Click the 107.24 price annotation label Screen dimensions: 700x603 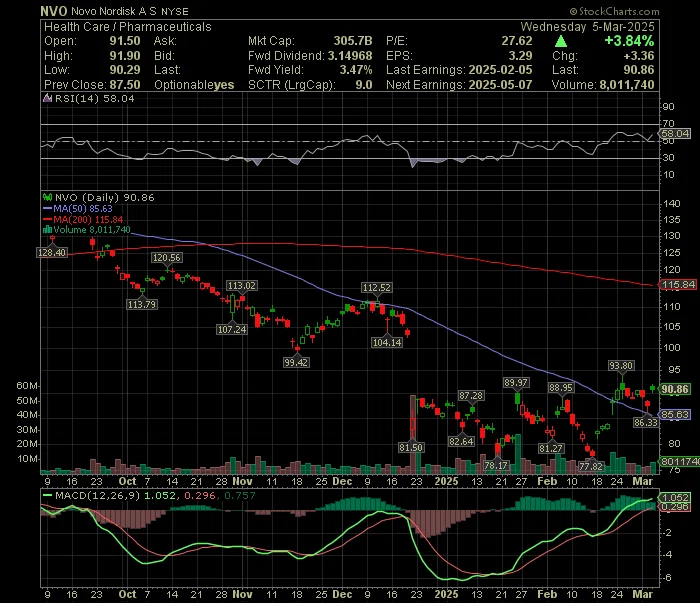pyautogui.click(x=232, y=330)
